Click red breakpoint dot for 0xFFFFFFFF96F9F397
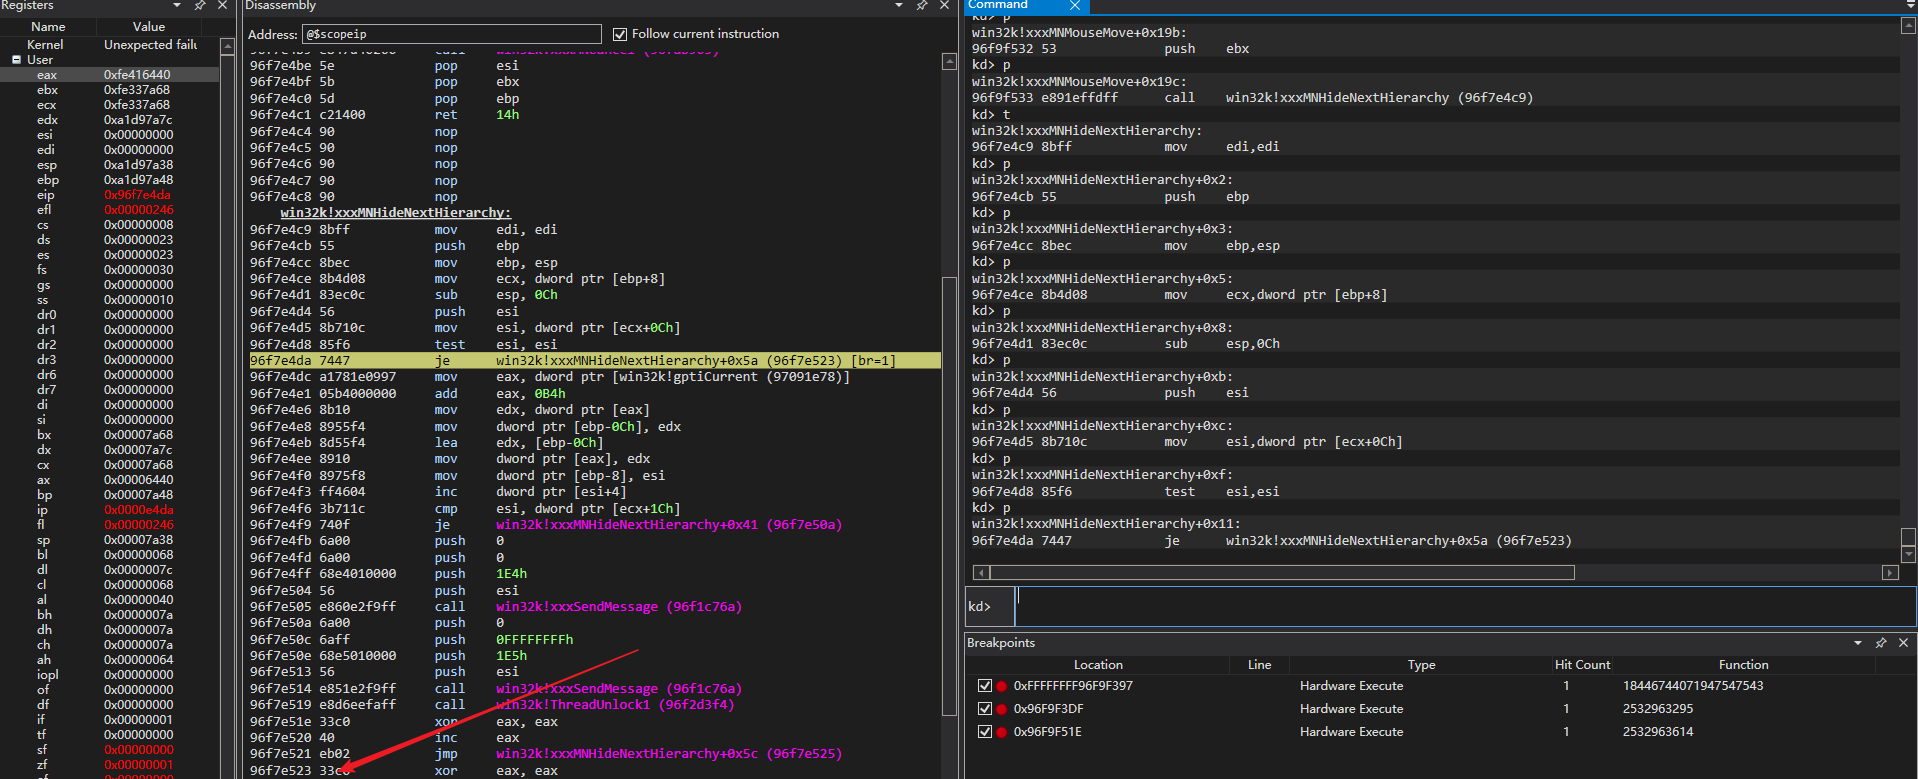Screen dimensions: 1918x779 [1001, 686]
